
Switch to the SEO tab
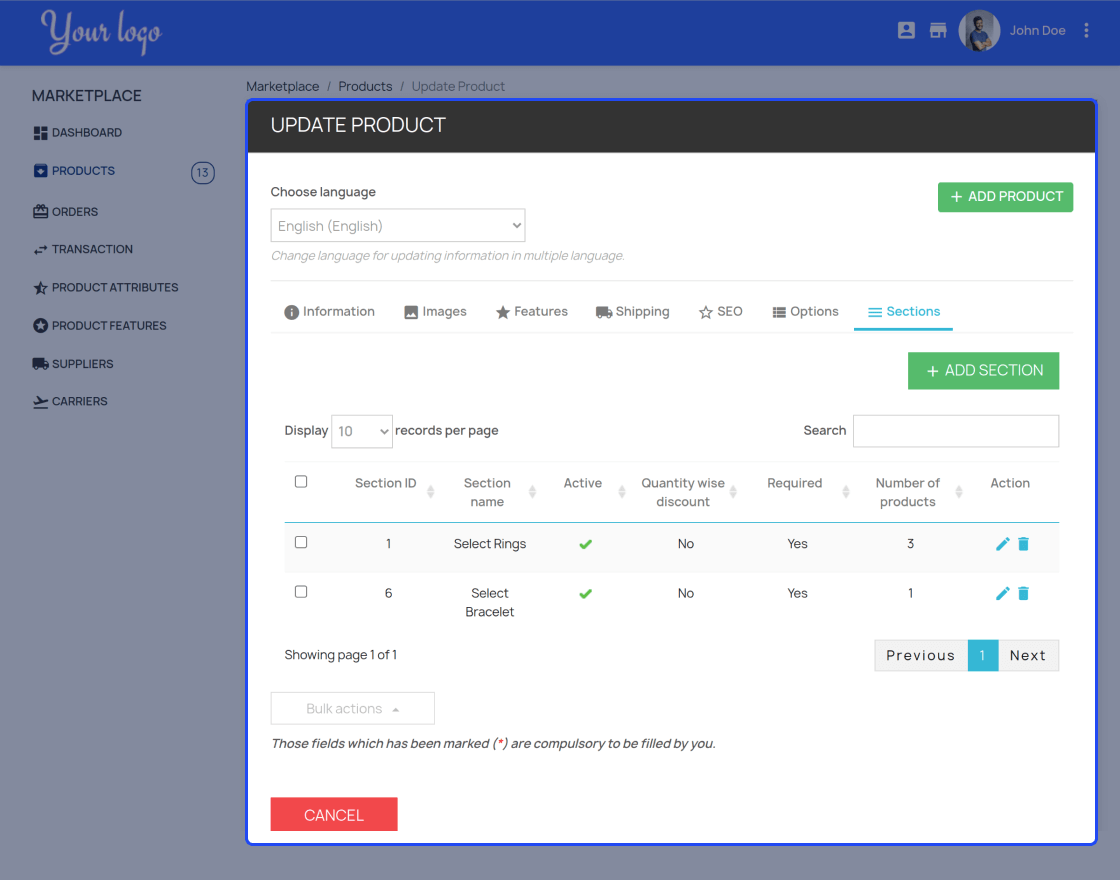(x=721, y=311)
